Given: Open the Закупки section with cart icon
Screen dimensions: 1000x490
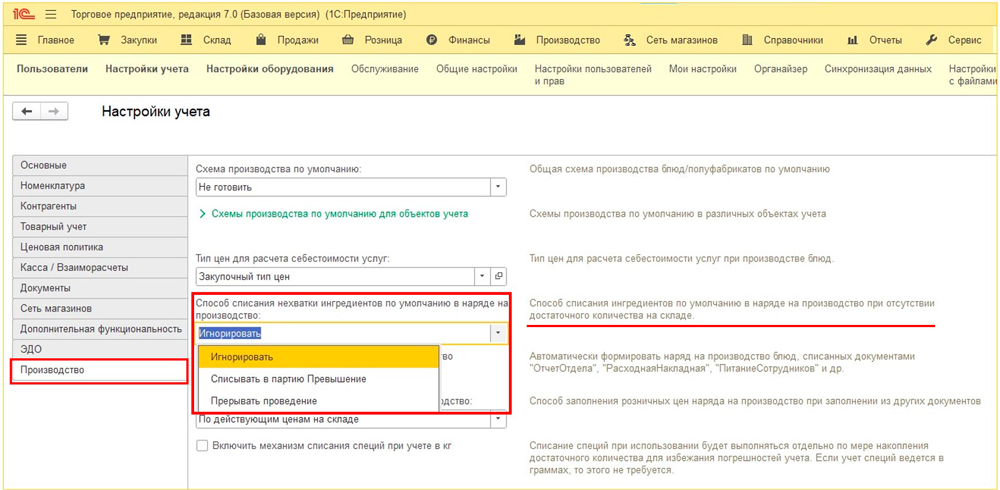Looking at the screenshot, I should coord(127,40).
